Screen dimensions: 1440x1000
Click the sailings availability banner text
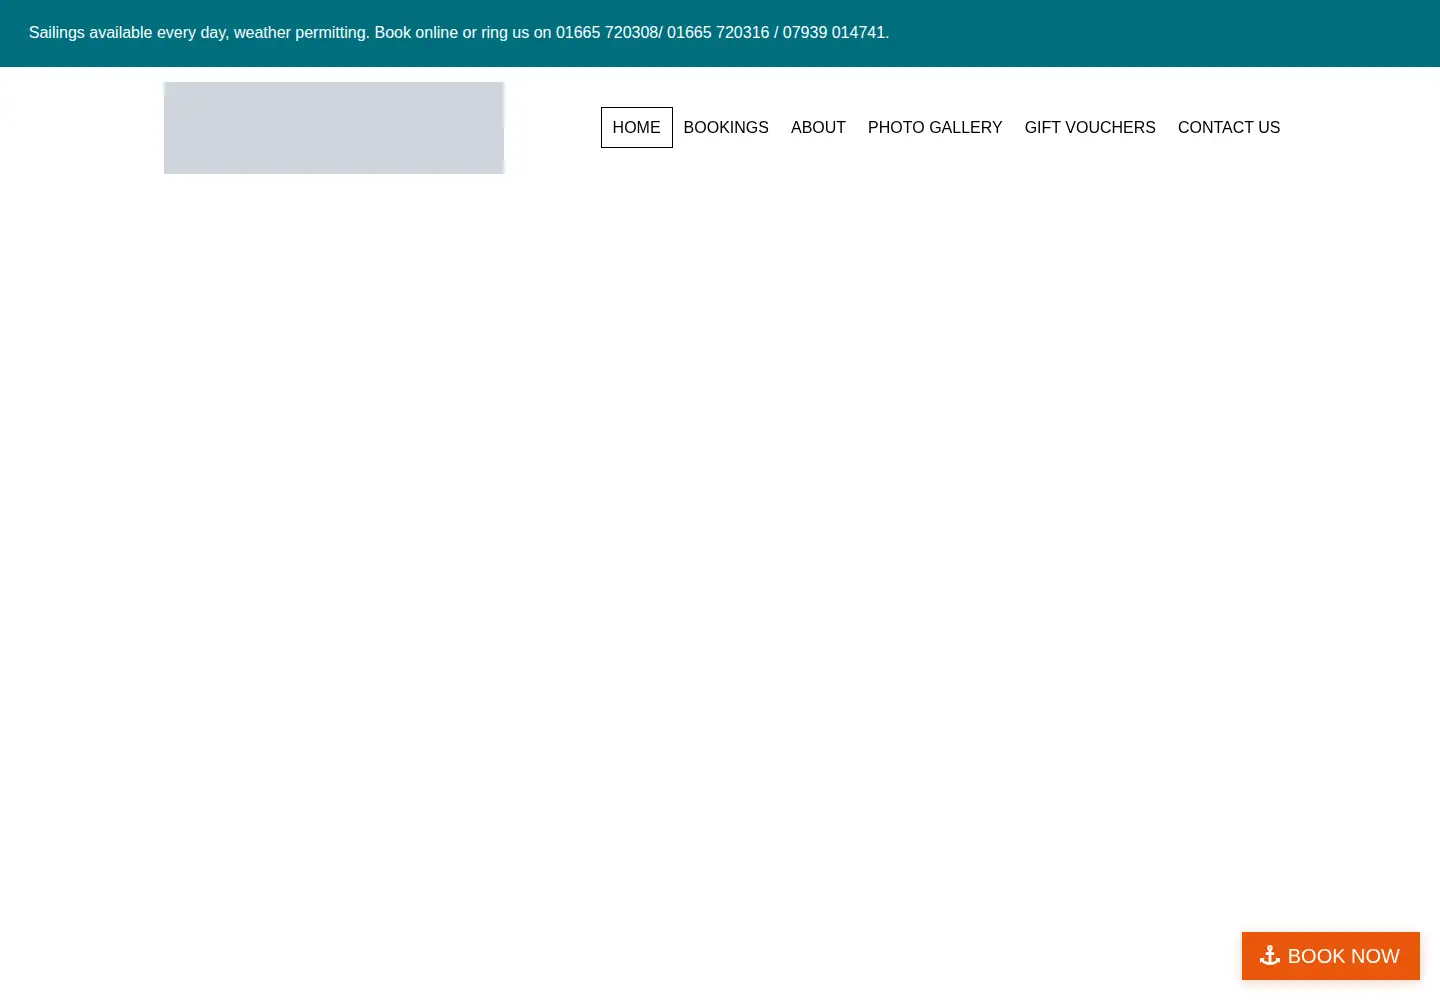click(x=459, y=33)
